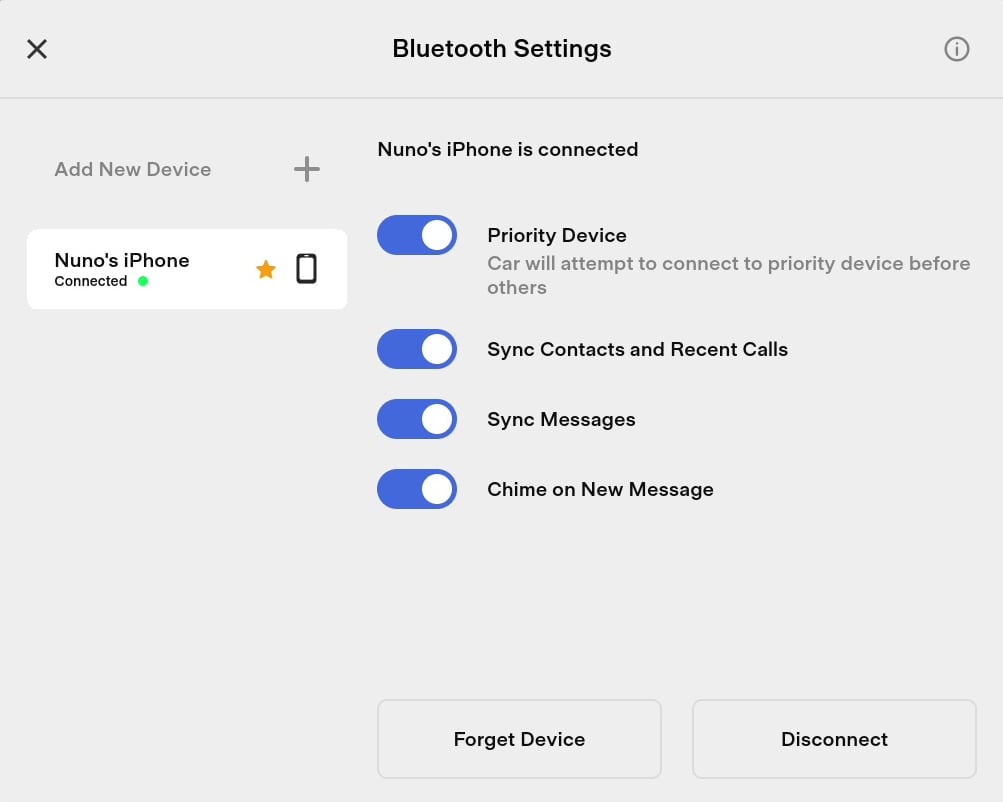
Task: Click the orange priority star icon
Action: [266, 269]
